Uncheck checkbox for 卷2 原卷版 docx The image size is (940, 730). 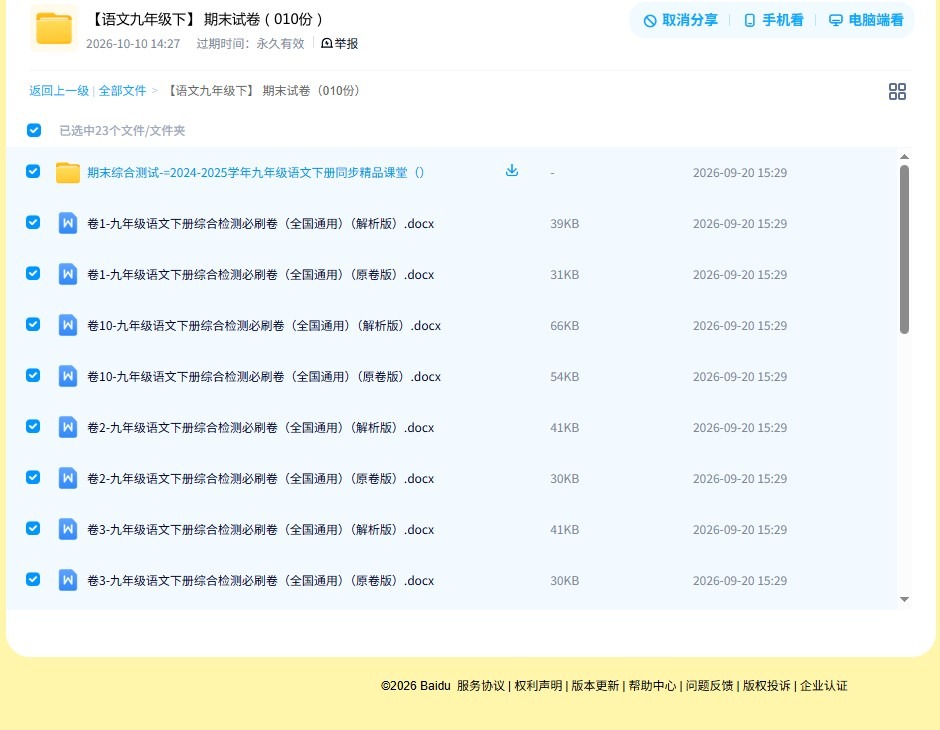pyautogui.click(x=33, y=477)
